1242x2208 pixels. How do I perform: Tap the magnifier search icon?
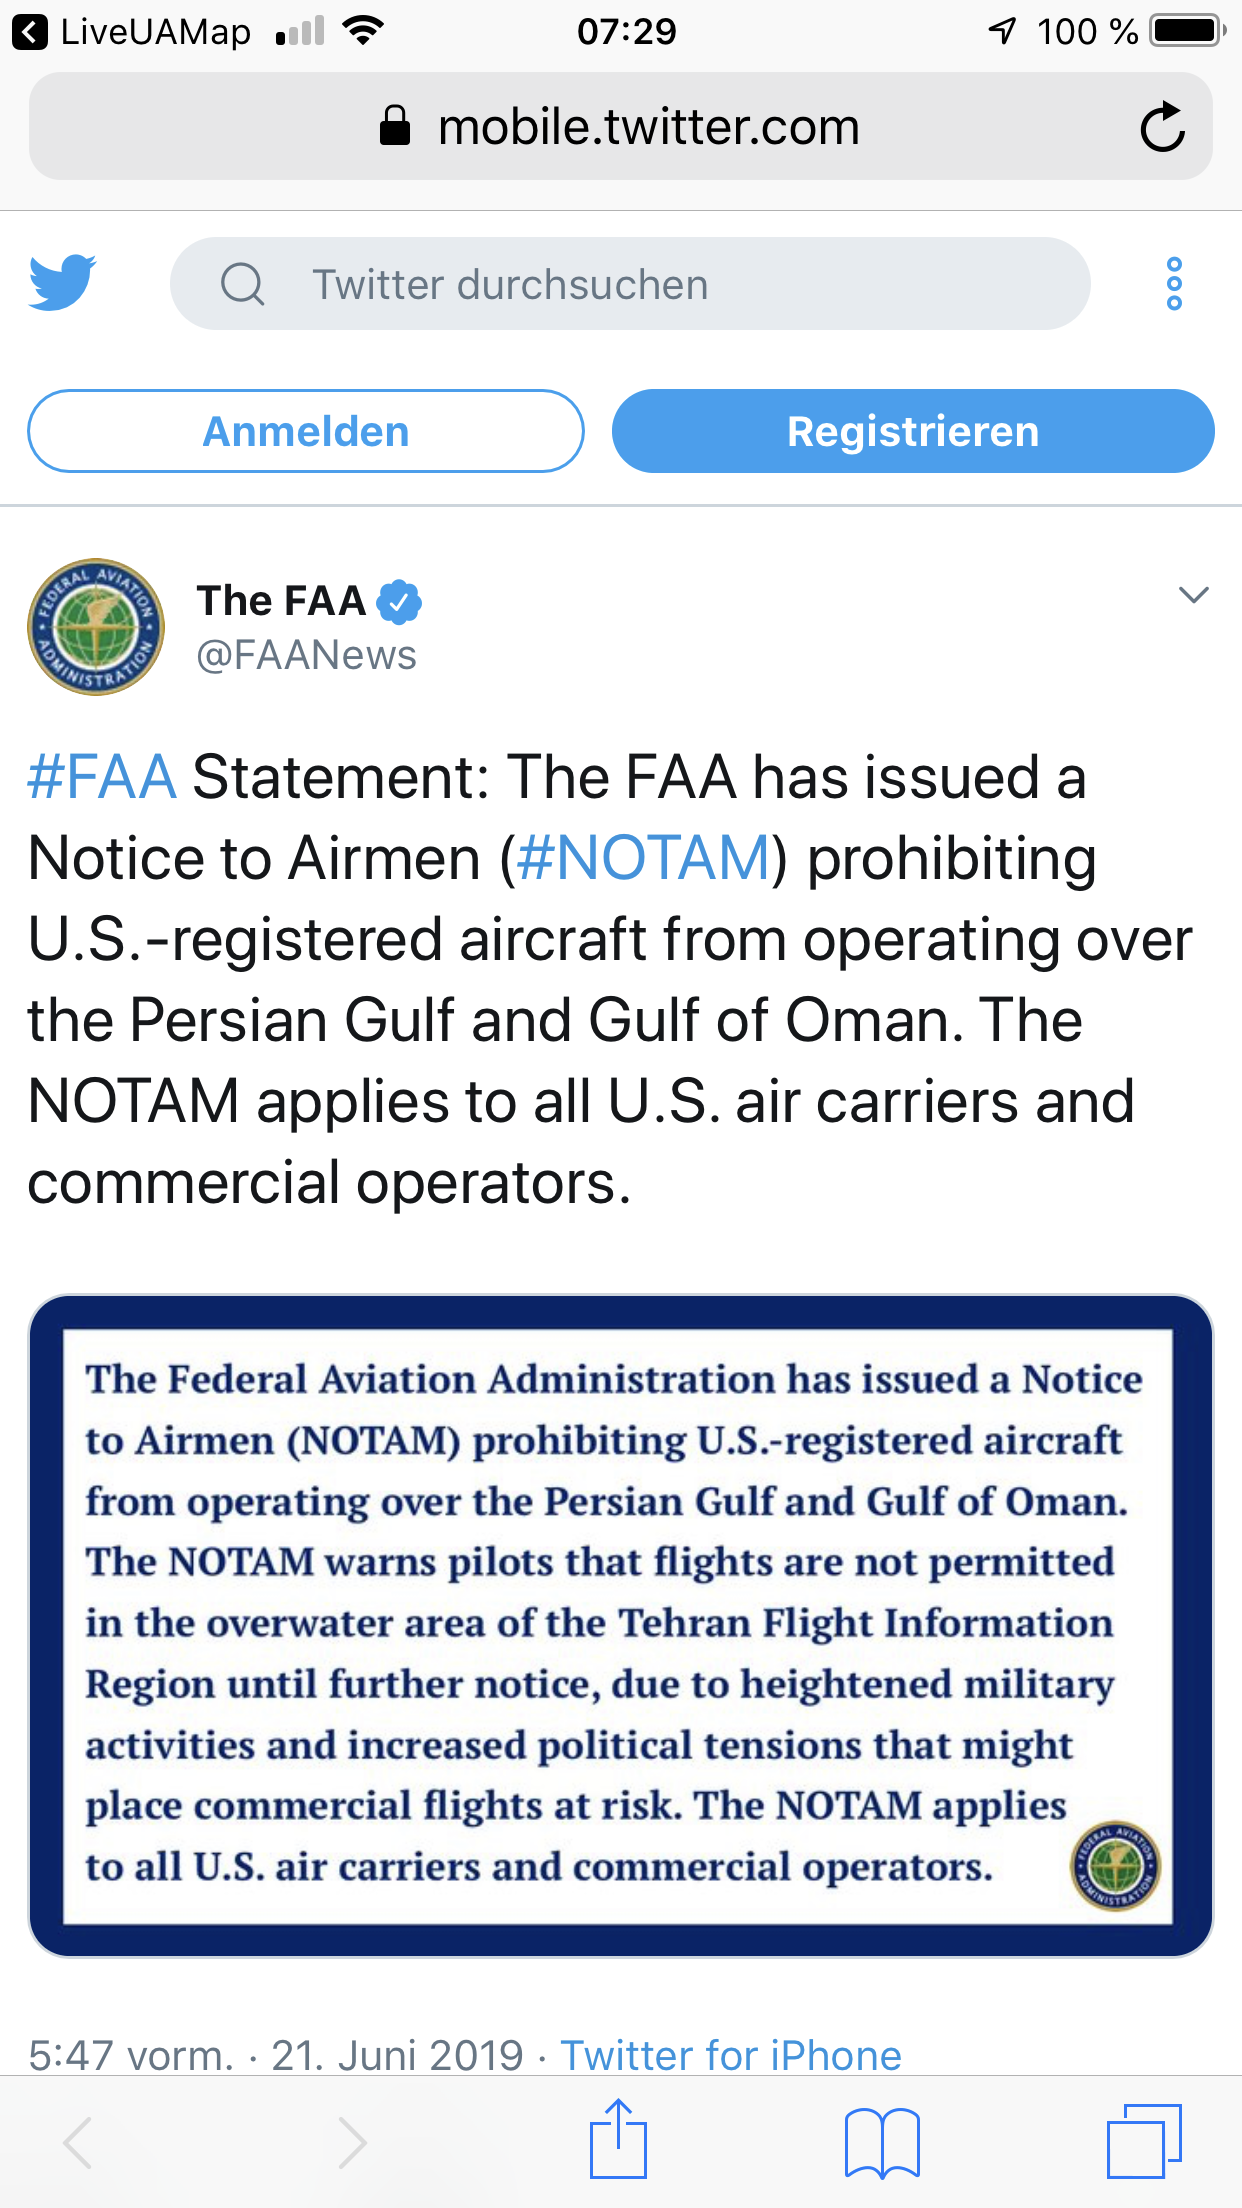[x=242, y=284]
